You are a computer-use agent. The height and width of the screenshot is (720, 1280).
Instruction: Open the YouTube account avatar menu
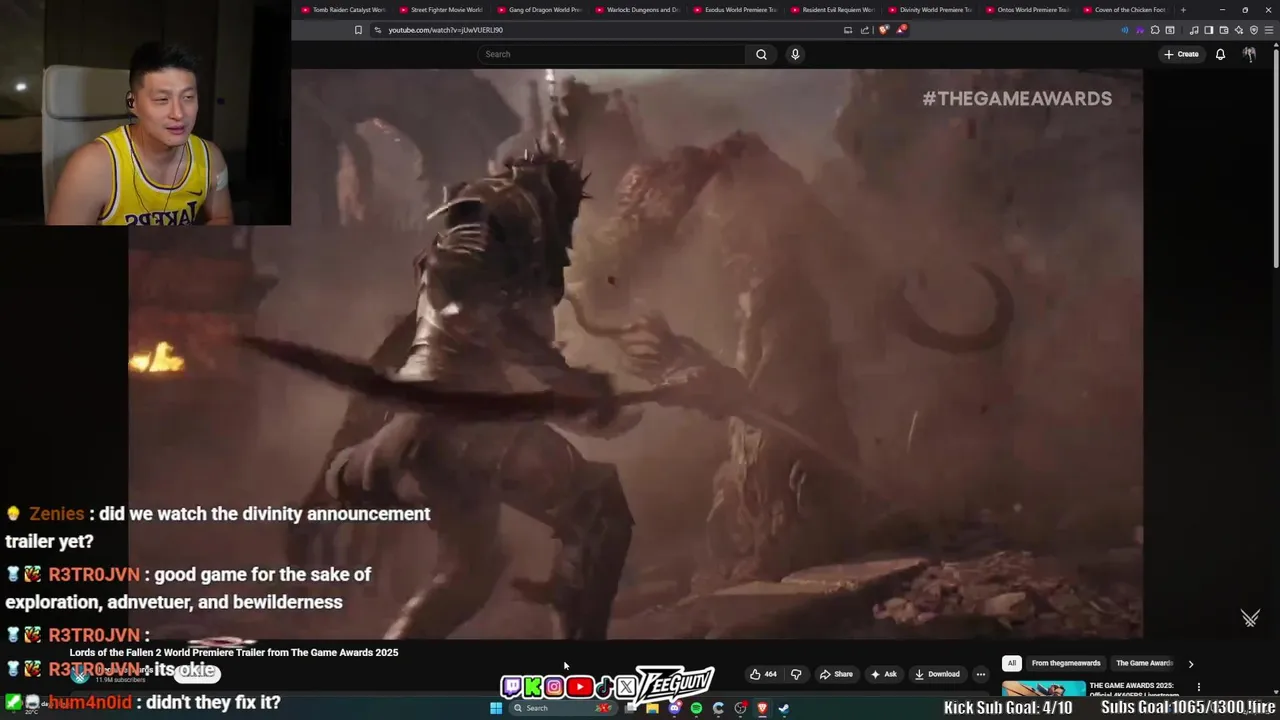(x=1249, y=54)
